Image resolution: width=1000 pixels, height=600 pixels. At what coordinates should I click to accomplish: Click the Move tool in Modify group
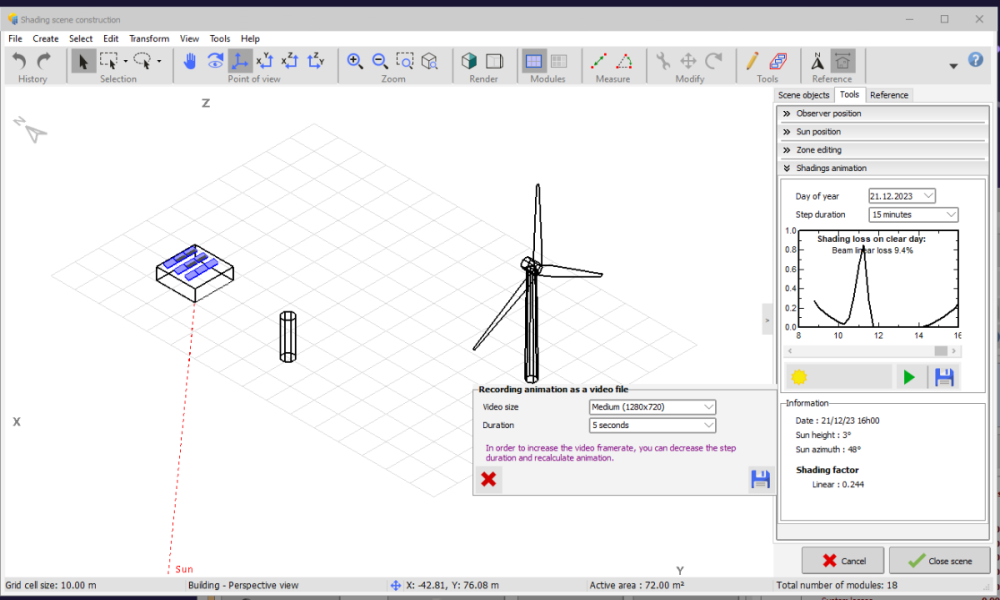point(688,61)
